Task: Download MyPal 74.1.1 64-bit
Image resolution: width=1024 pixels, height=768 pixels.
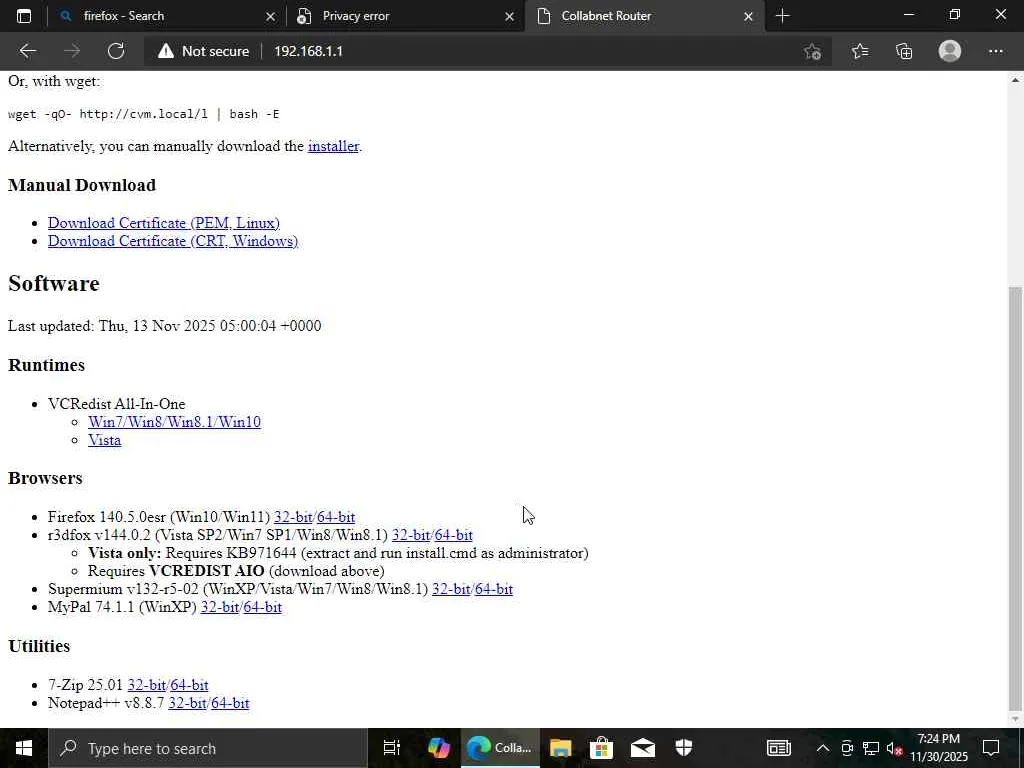Action: point(263,607)
